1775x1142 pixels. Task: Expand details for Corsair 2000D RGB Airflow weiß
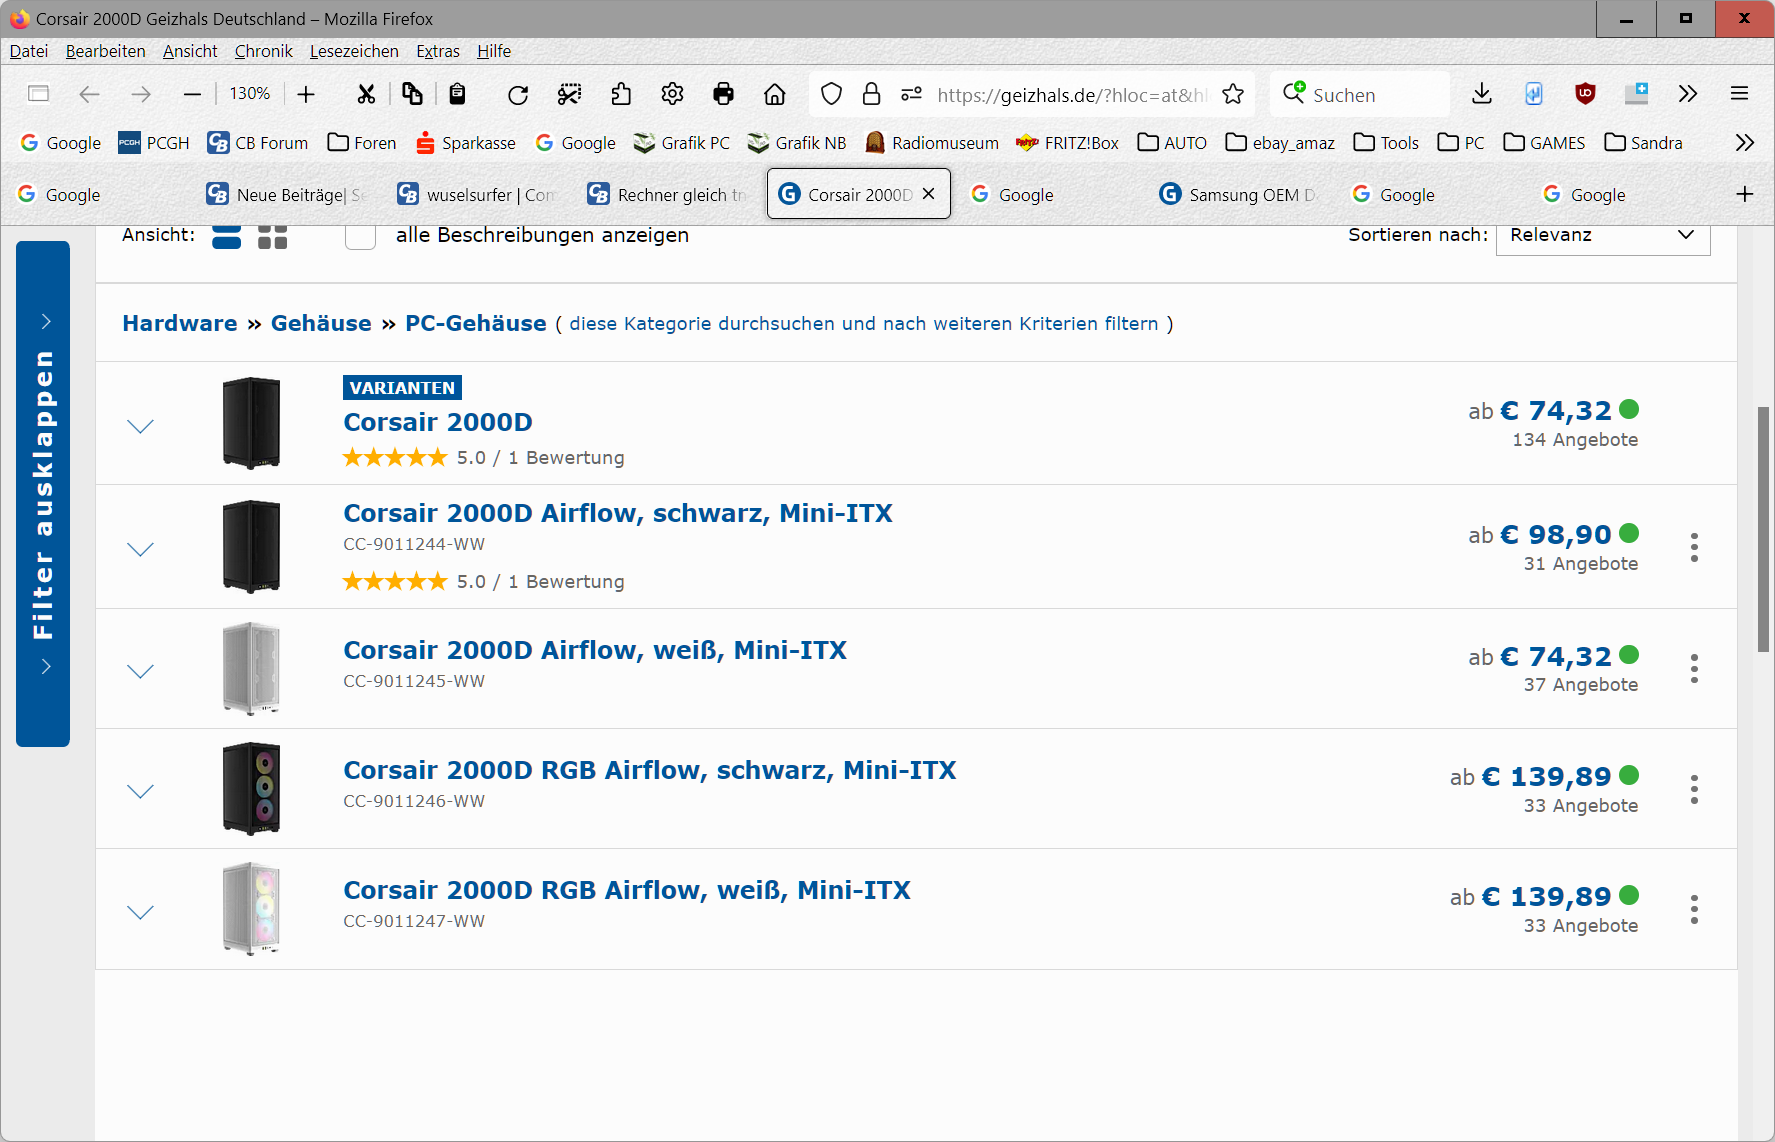[141, 913]
